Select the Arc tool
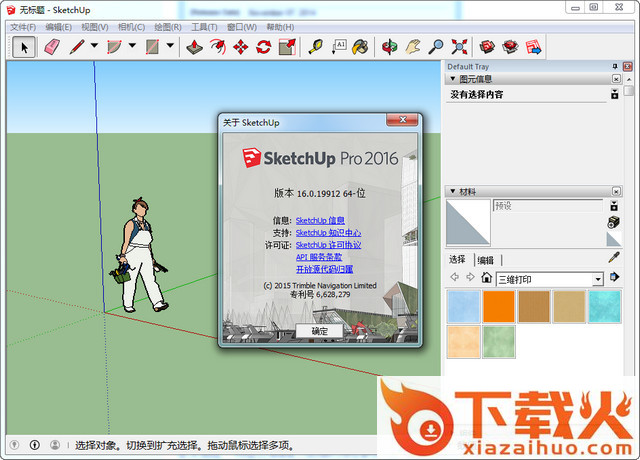640x460 pixels. click(x=114, y=47)
